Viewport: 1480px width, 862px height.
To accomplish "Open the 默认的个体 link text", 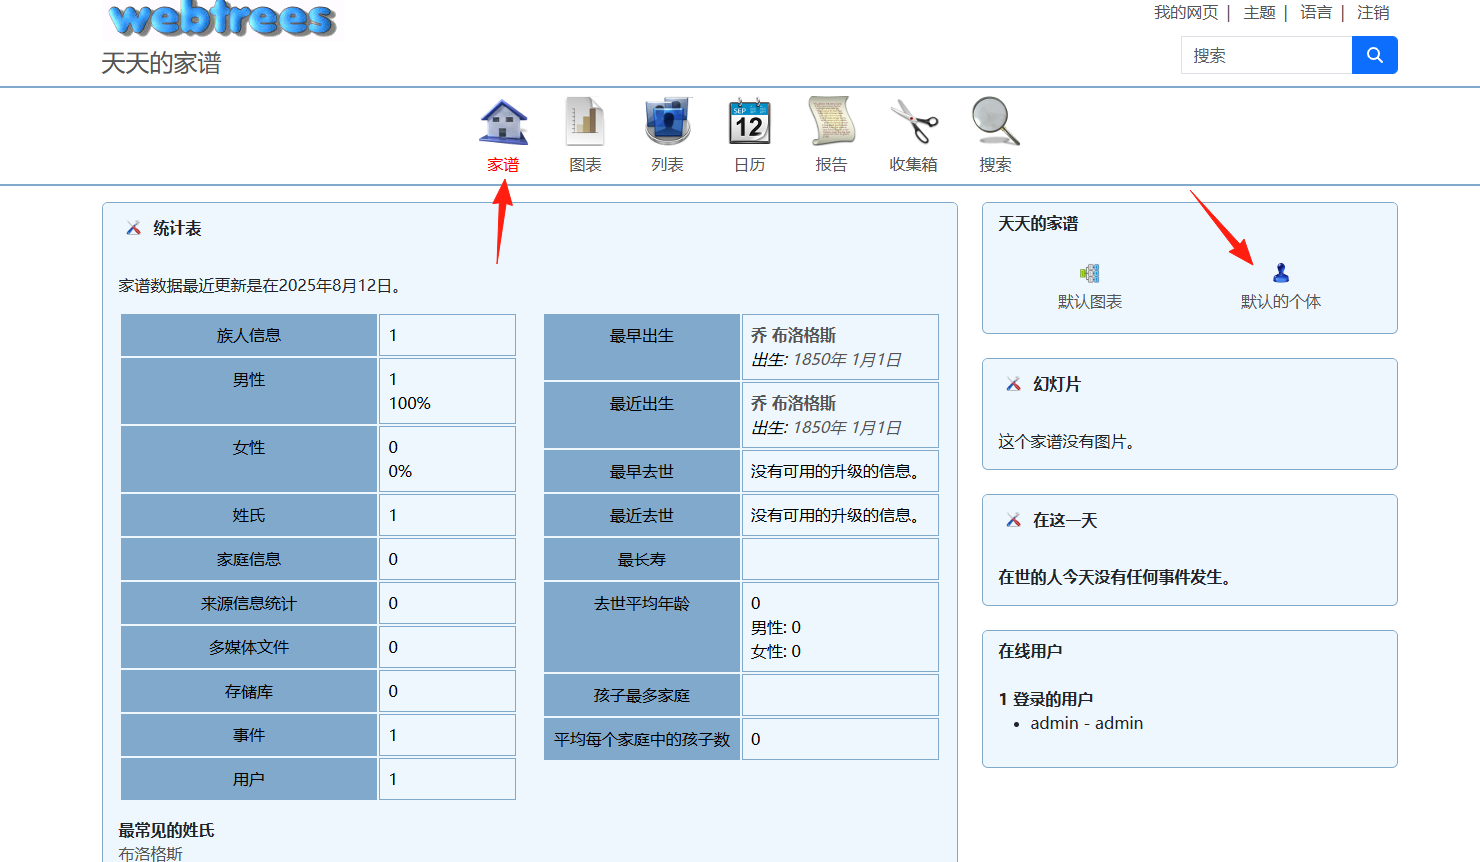I will coord(1281,302).
